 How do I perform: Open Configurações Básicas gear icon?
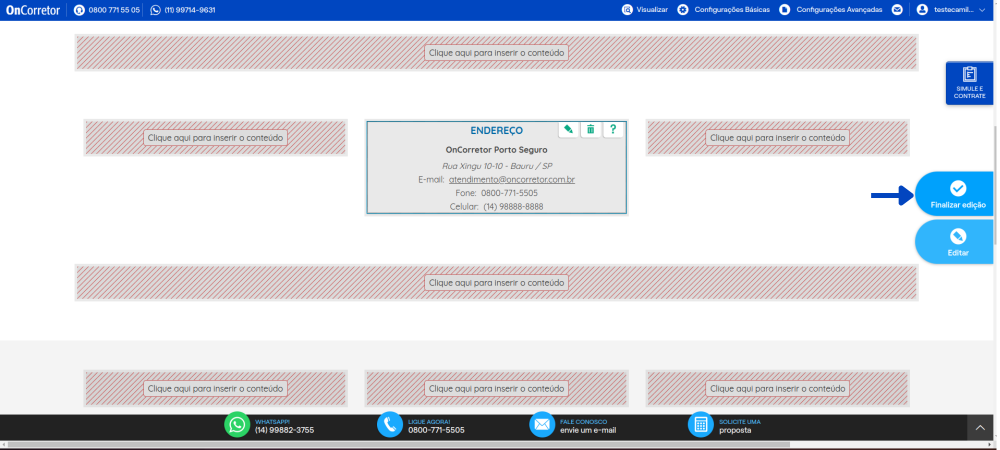click(683, 10)
